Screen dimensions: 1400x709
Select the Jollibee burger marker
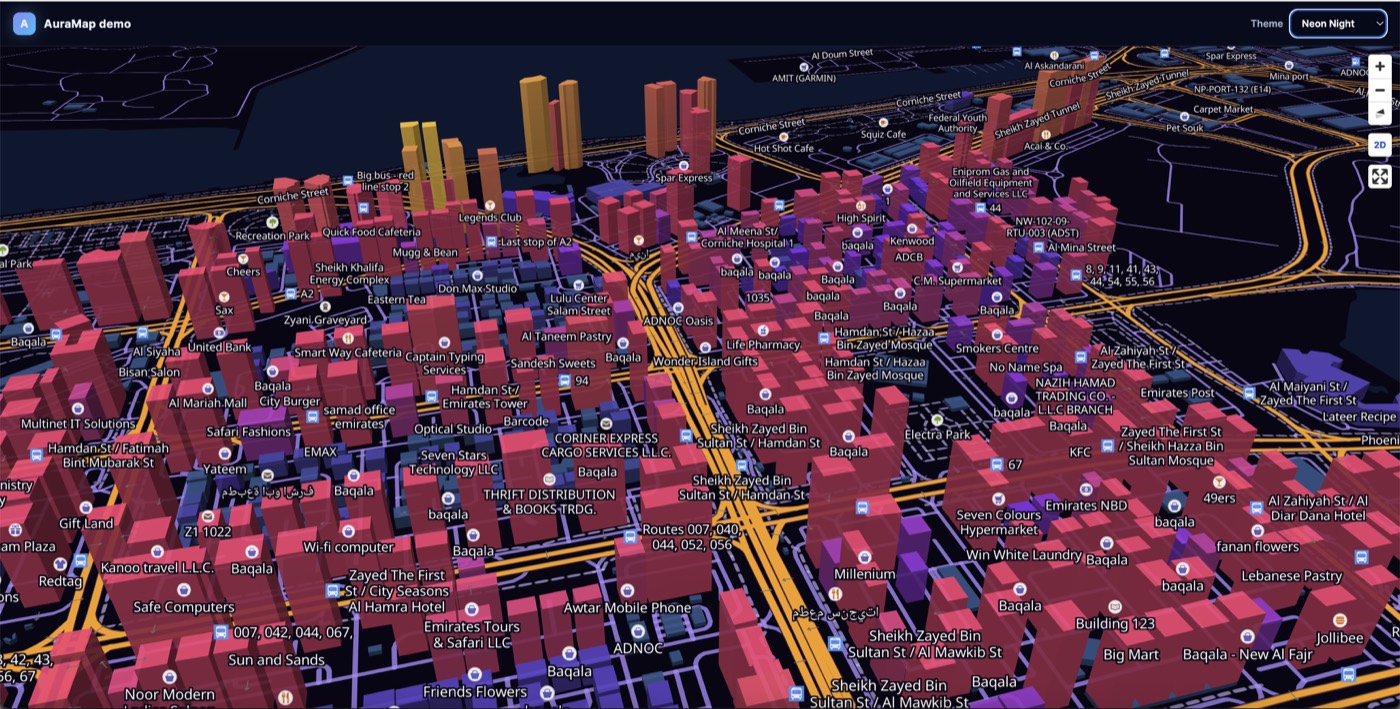pos(1338,622)
